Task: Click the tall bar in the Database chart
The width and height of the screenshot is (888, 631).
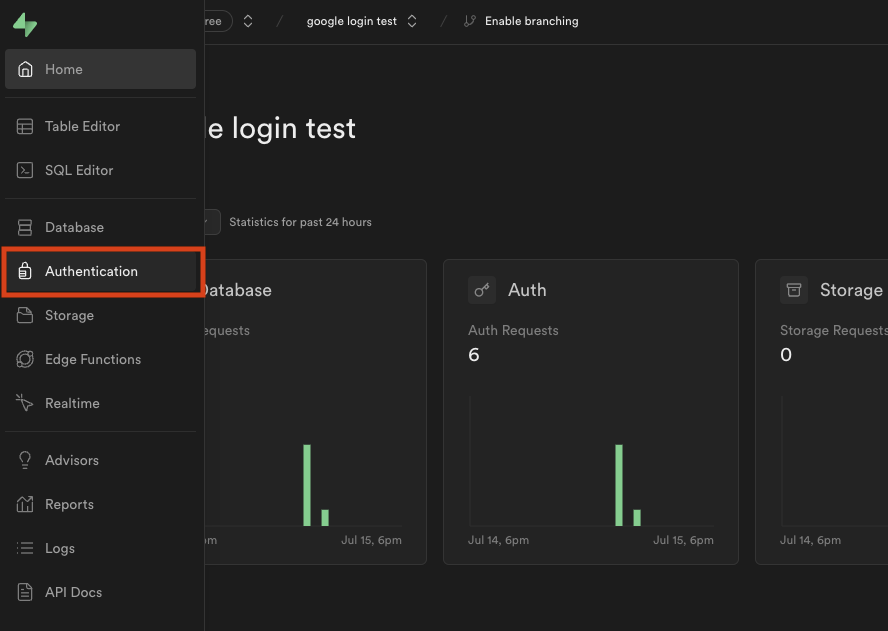Action: pyautogui.click(x=307, y=485)
